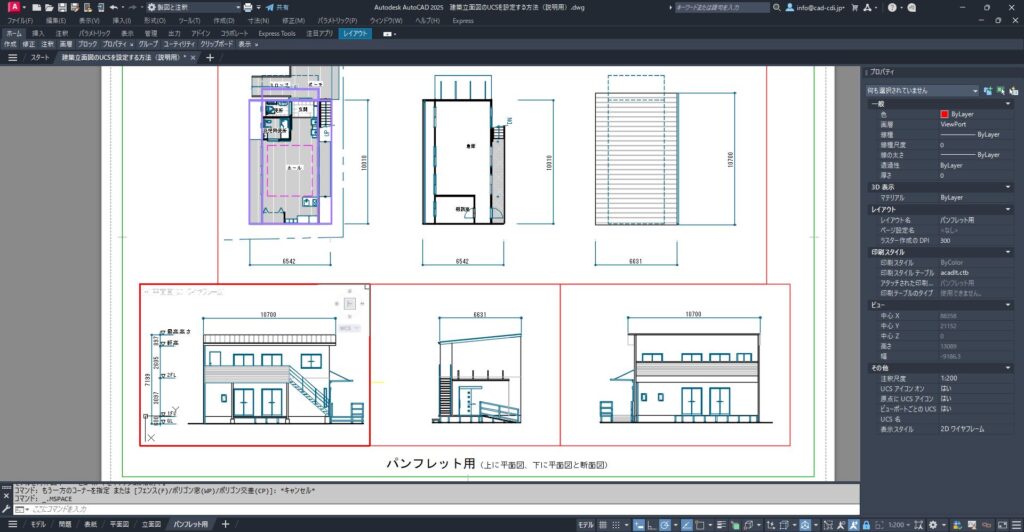Image resolution: width=1024 pixels, height=532 pixels.
Task: Click the search magnifier icon in title bar
Action: (x=776, y=7)
